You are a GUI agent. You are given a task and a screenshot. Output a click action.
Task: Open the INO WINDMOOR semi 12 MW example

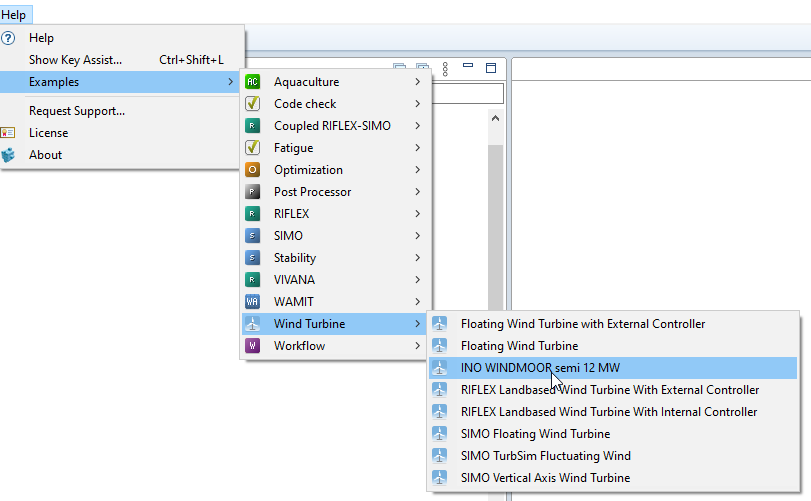(540, 368)
